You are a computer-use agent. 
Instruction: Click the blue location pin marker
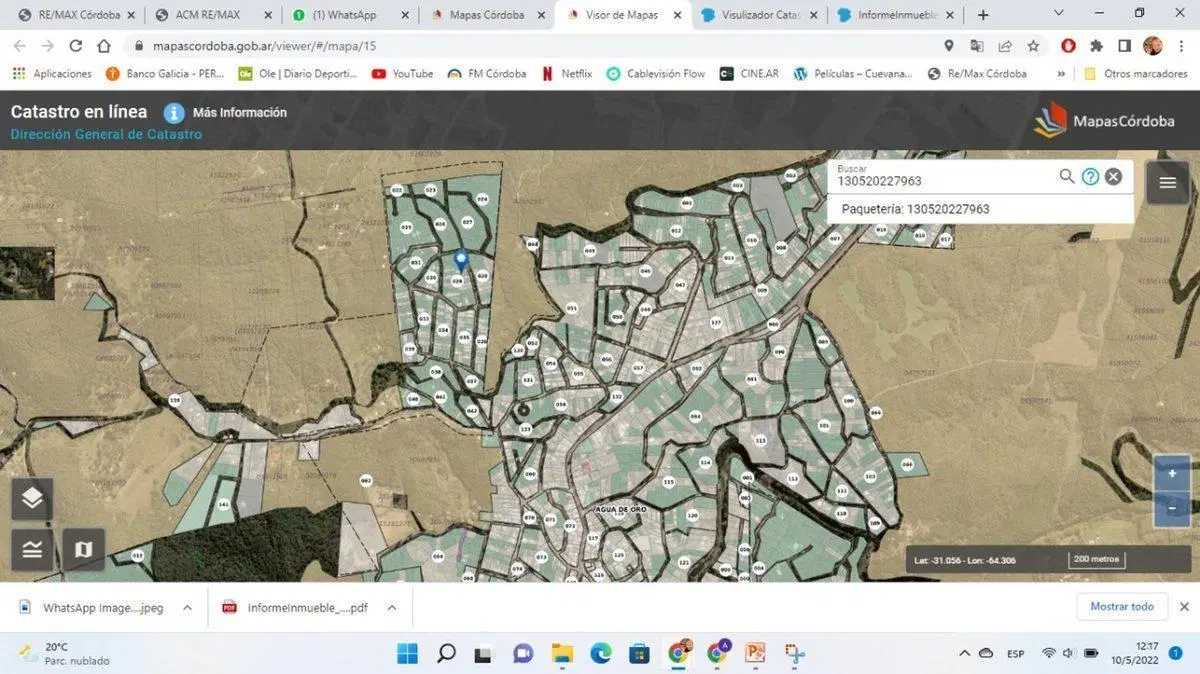click(461, 261)
